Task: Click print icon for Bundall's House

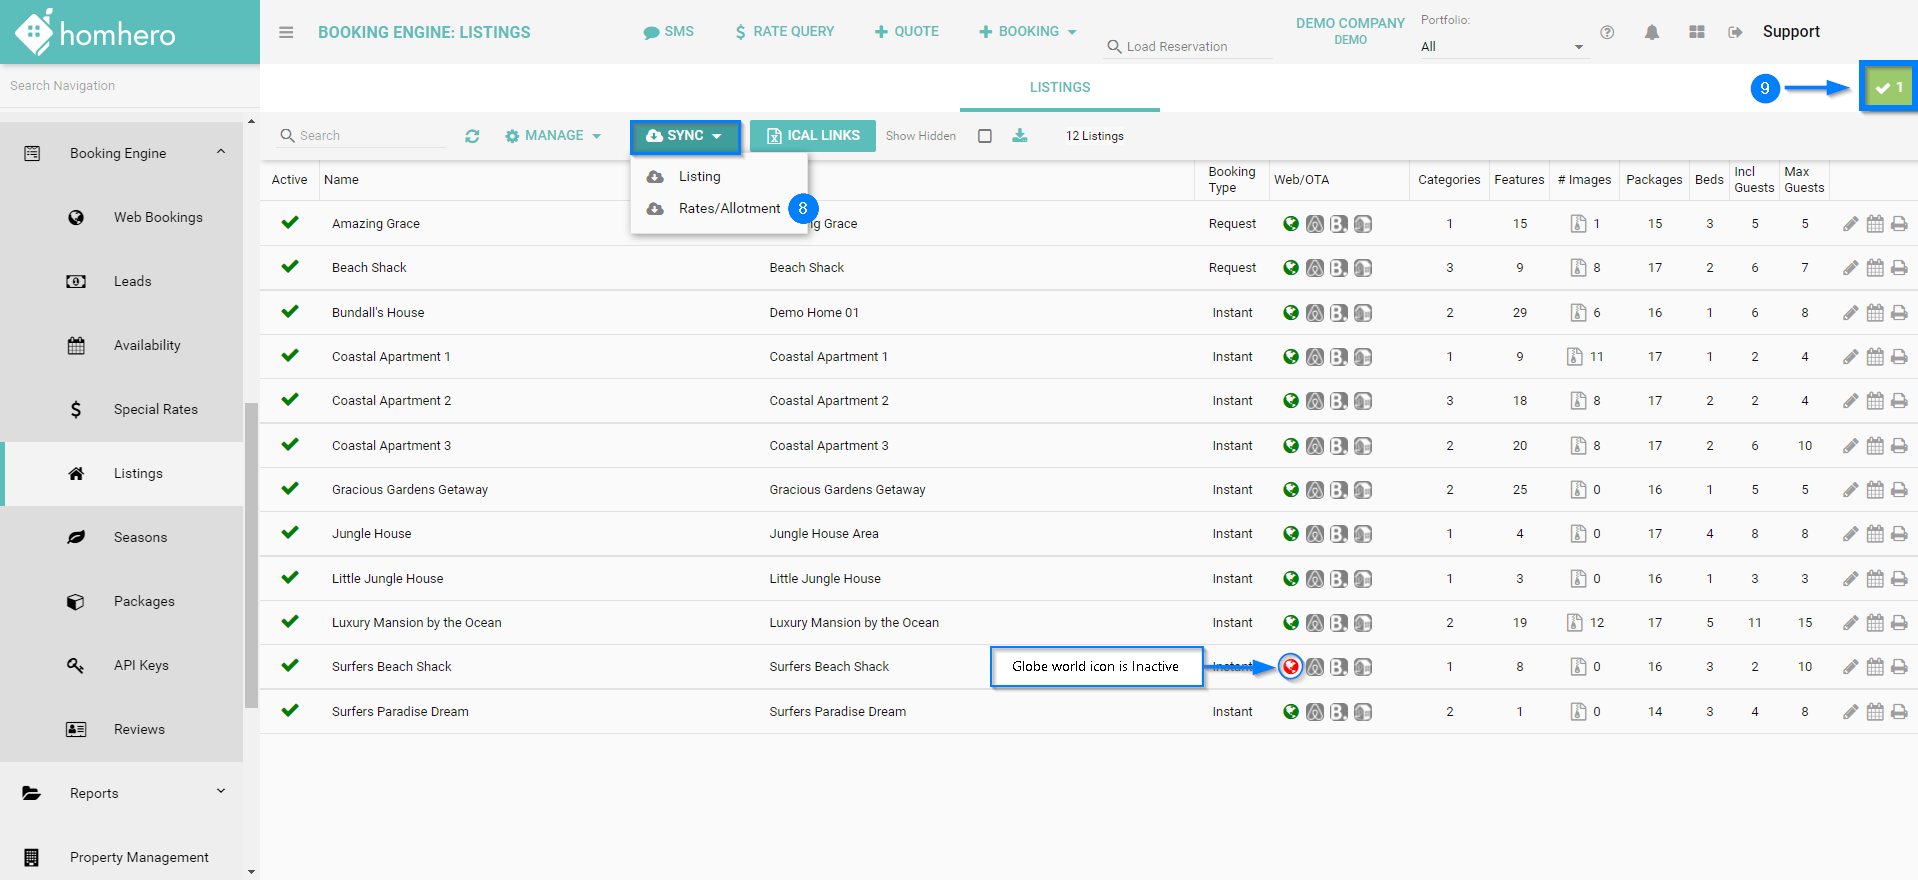Action: [1899, 313]
